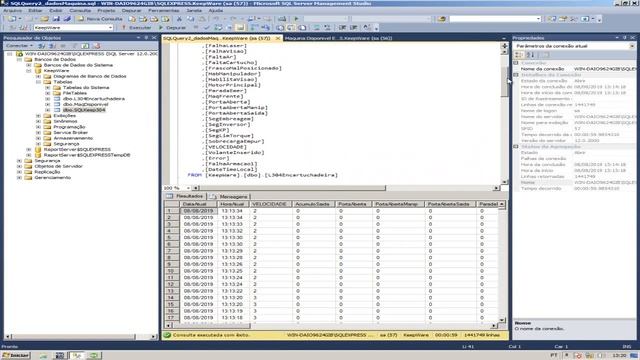Click the Save All icon in toolbar

click(67, 19)
